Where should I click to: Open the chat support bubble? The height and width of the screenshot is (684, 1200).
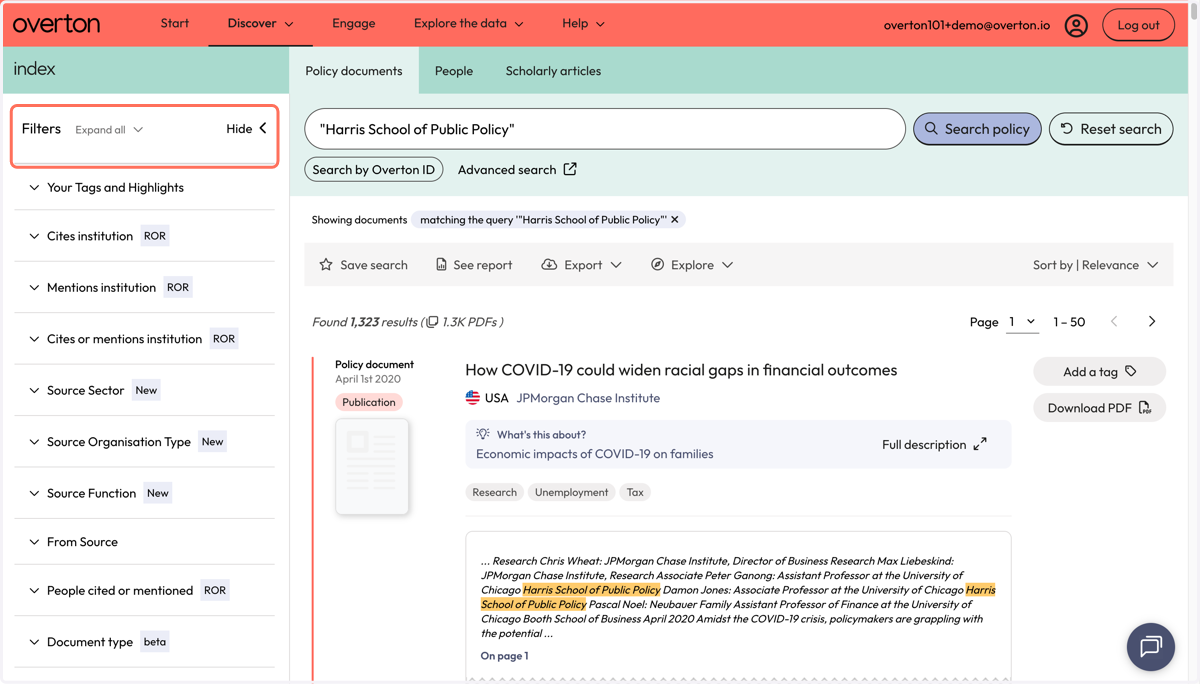[1151, 647]
